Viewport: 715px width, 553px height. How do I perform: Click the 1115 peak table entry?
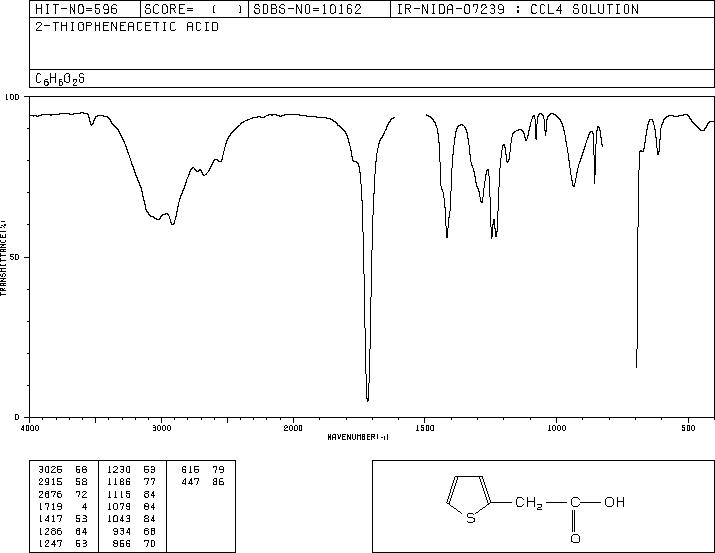click(119, 494)
